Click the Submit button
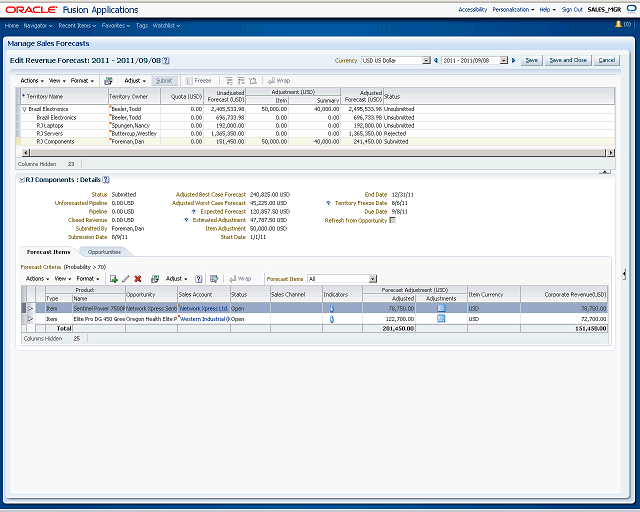 coord(164,81)
